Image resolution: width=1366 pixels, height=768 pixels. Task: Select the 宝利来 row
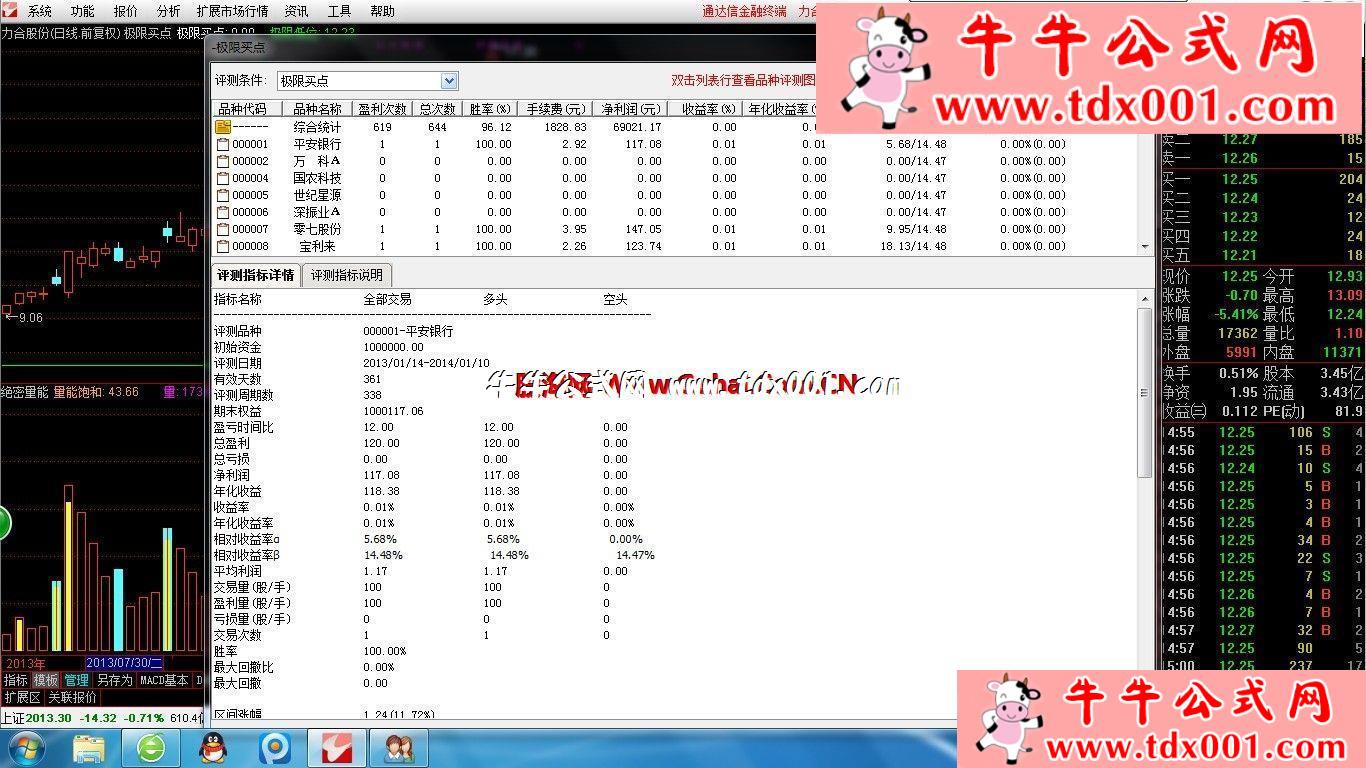[675, 246]
